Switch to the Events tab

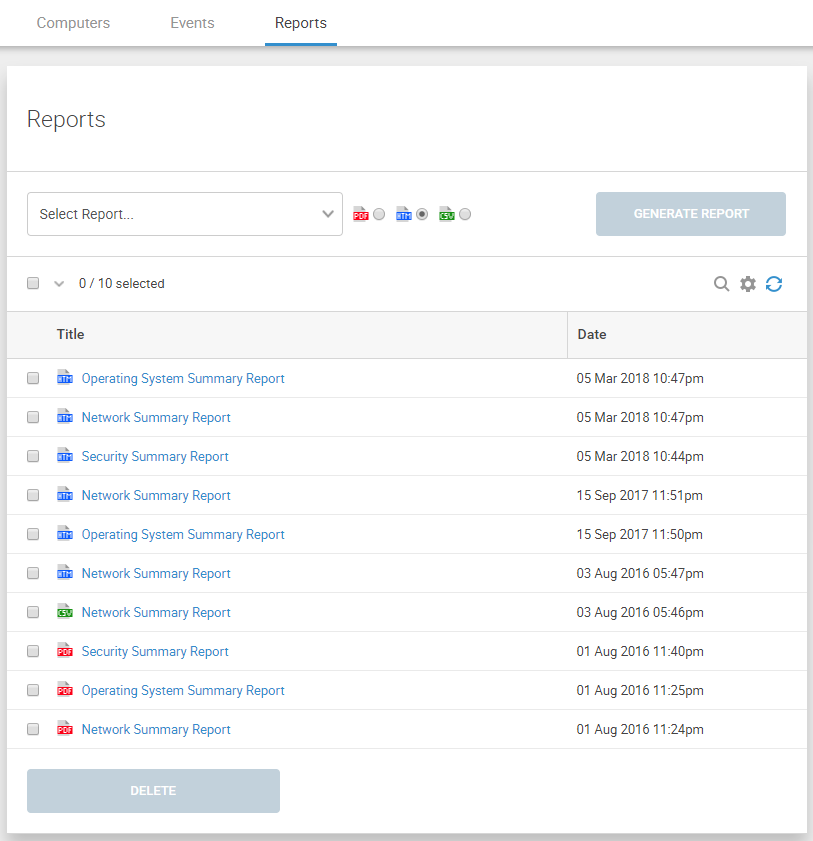(x=193, y=23)
